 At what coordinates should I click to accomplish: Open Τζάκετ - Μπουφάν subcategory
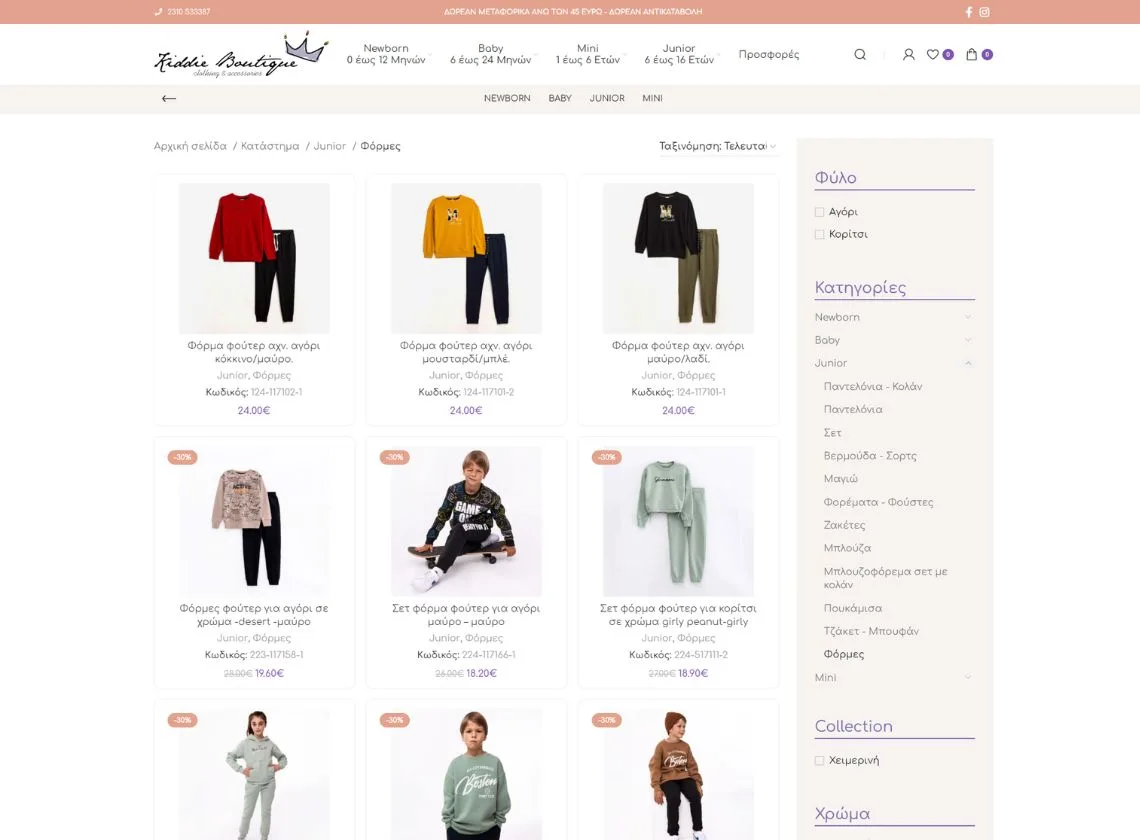click(871, 631)
